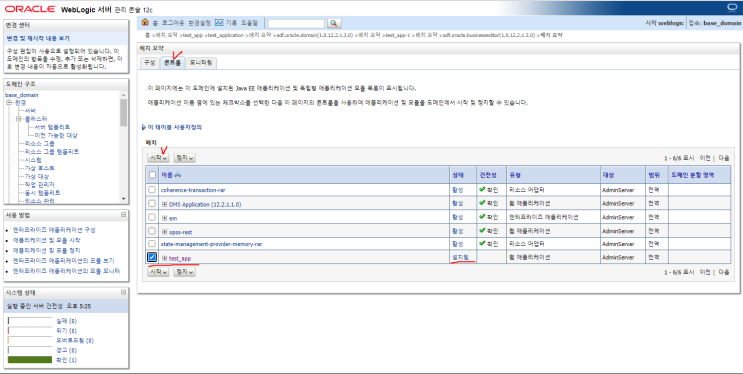Open 환경설정 from the toolbar
This screenshot has width=743, height=374.
(199, 23)
